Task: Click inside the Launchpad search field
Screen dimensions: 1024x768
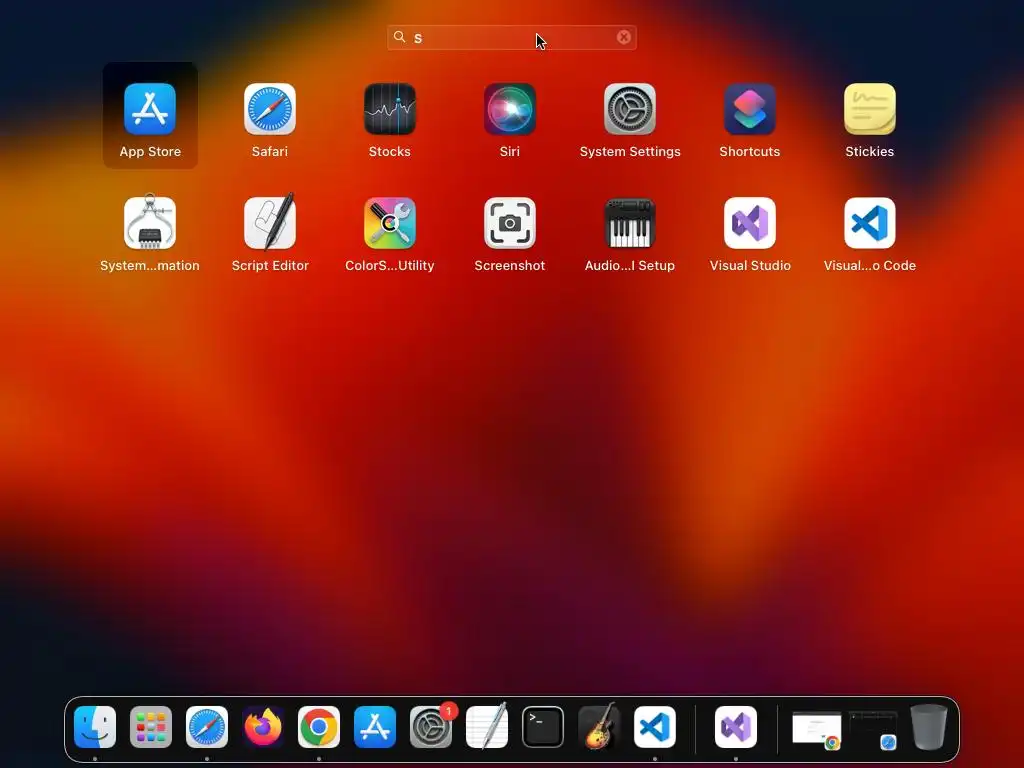Action: coord(512,37)
